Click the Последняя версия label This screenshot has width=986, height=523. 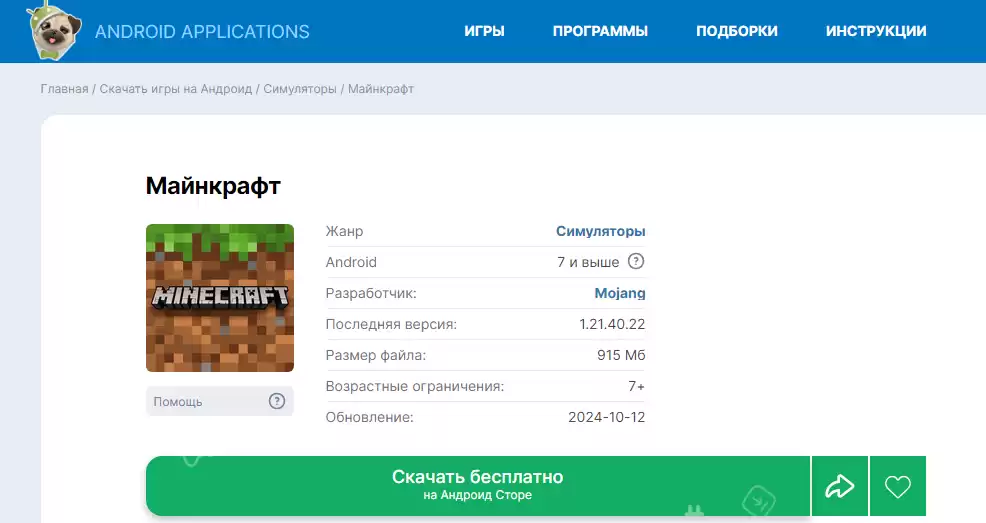[391, 324]
